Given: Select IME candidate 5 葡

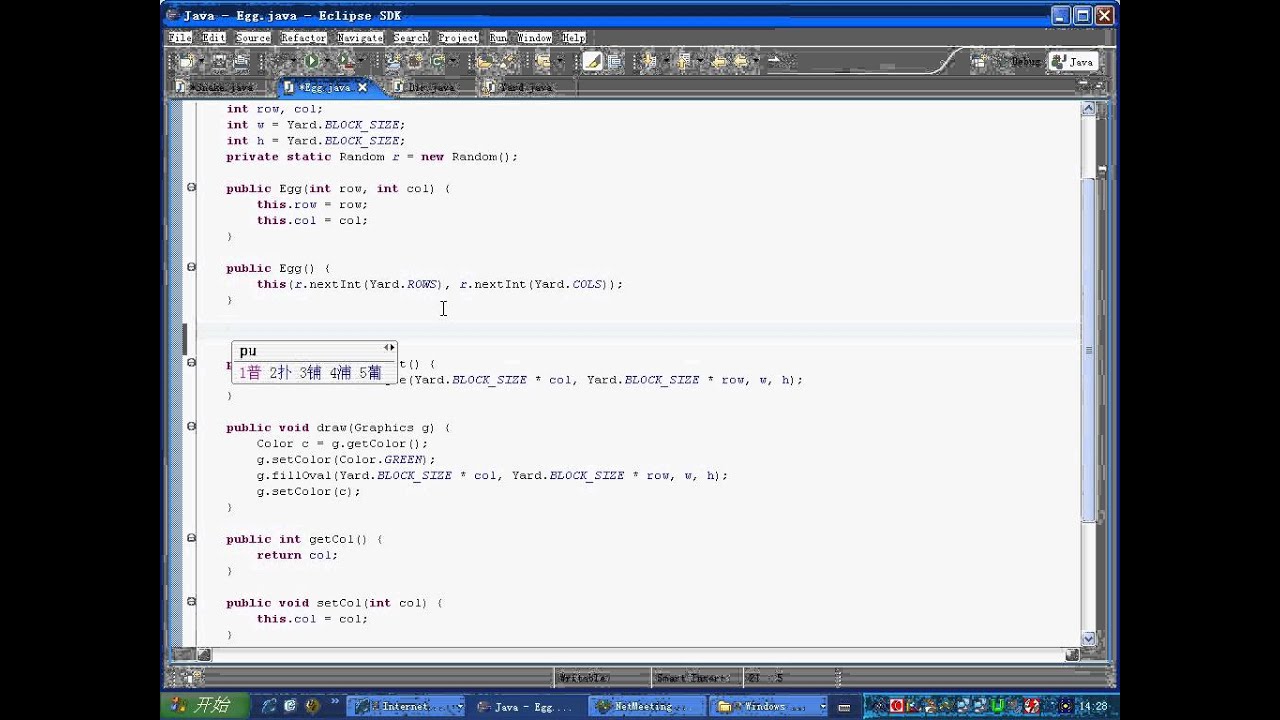Looking at the screenshot, I should pyautogui.click(x=371, y=373).
